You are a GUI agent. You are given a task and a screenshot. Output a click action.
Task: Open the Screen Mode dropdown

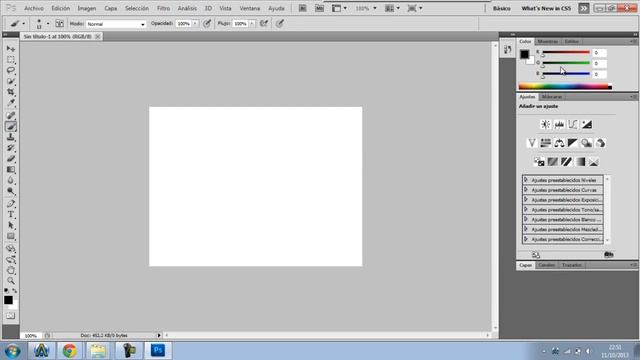[415, 8]
